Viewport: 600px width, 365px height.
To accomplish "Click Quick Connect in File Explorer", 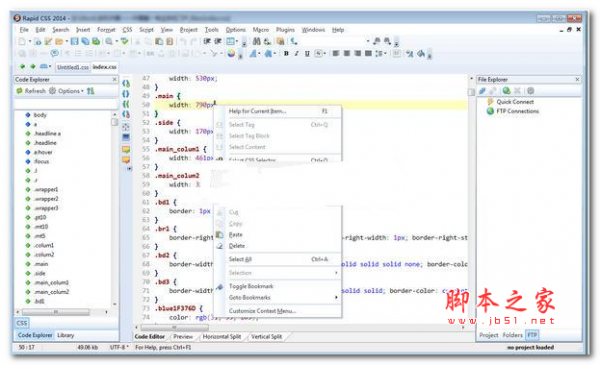I will pyautogui.click(x=515, y=102).
